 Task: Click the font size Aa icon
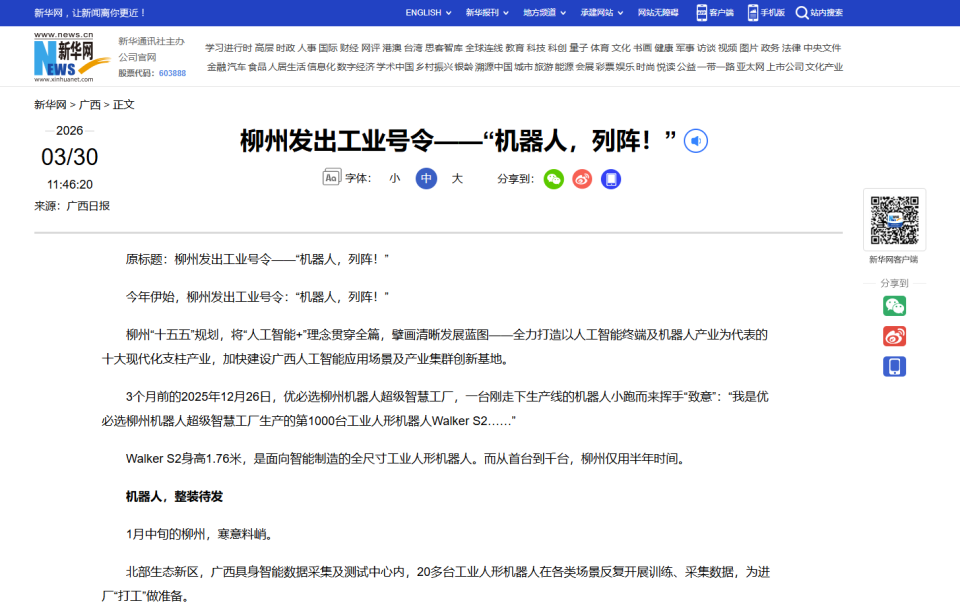(x=331, y=177)
